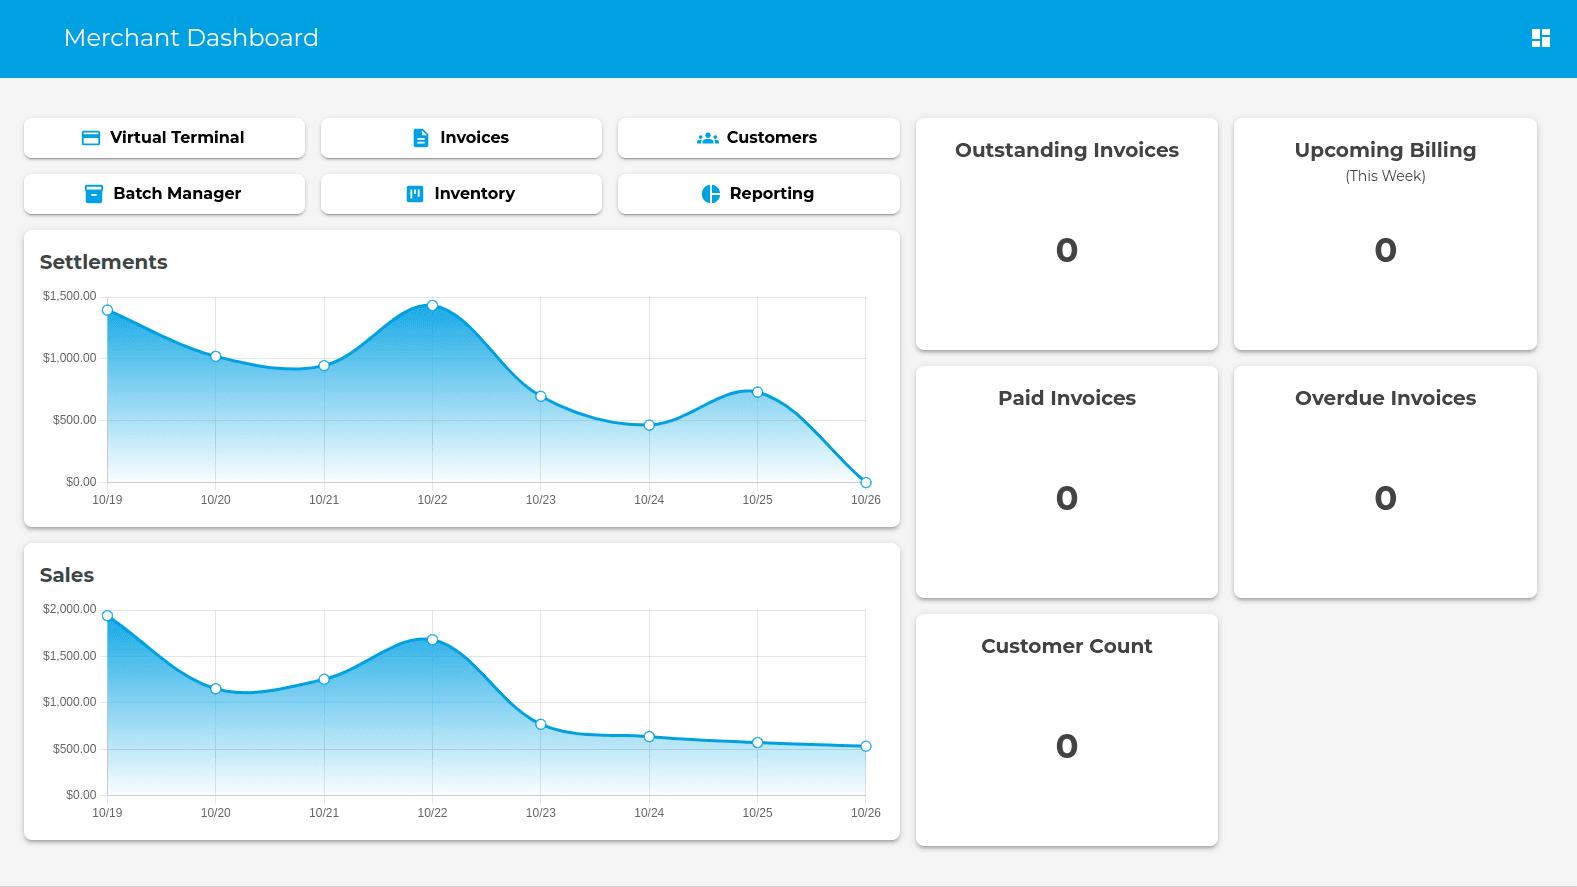Click the document icon beside Invoices

click(421, 138)
